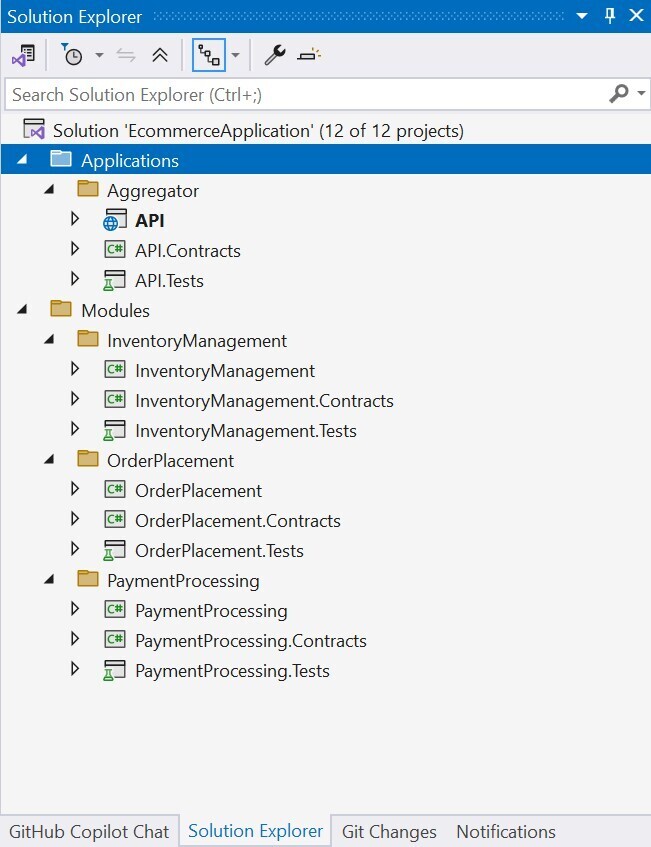This screenshot has height=847, width=651.
Task: Select PaymentProcessing.Contracts project name
Action: coord(251,641)
